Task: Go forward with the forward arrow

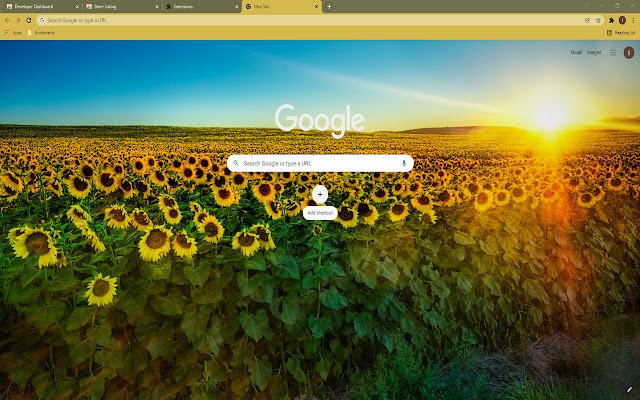Action: 18,20
